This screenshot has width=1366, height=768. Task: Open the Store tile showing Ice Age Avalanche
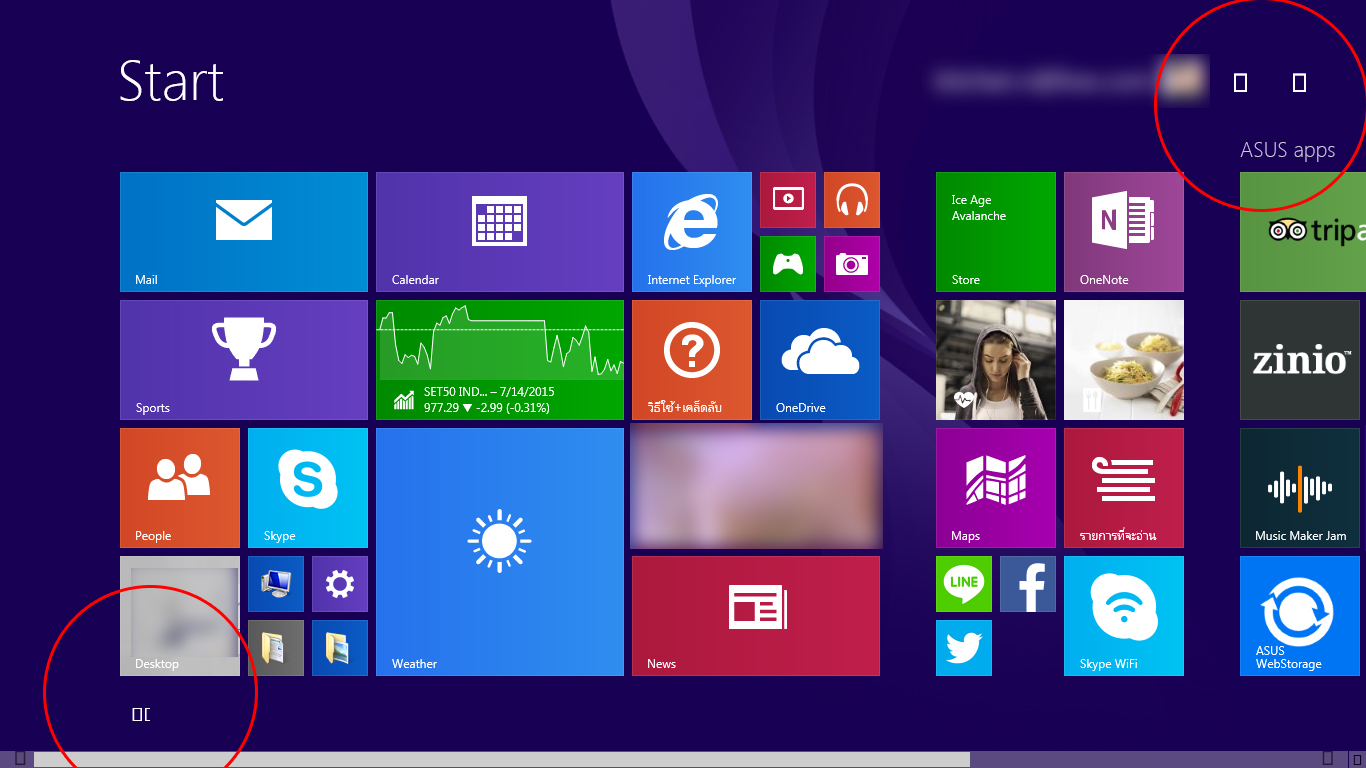[x=996, y=232]
